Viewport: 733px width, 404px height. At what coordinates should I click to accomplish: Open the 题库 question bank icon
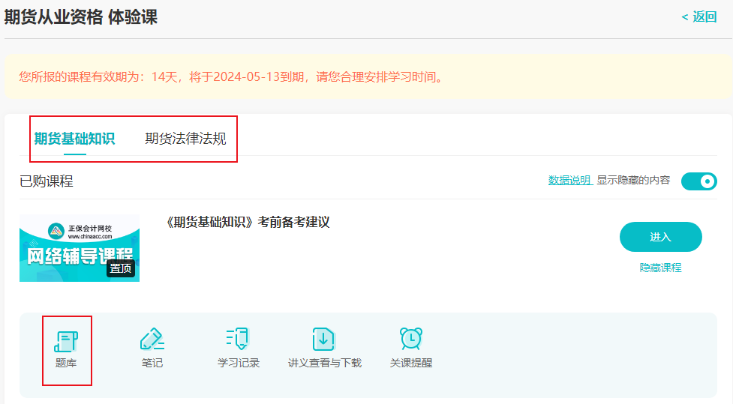pyautogui.click(x=67, y=339)
